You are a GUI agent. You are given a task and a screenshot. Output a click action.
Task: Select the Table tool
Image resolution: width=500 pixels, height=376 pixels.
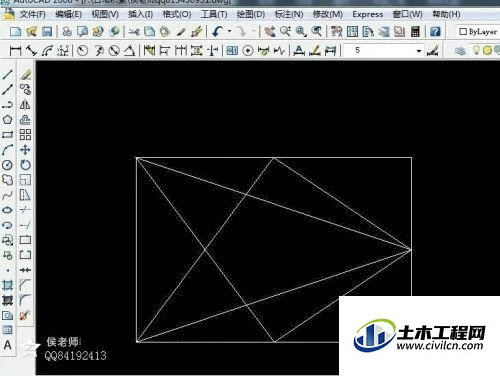click(x=8, y=330)
